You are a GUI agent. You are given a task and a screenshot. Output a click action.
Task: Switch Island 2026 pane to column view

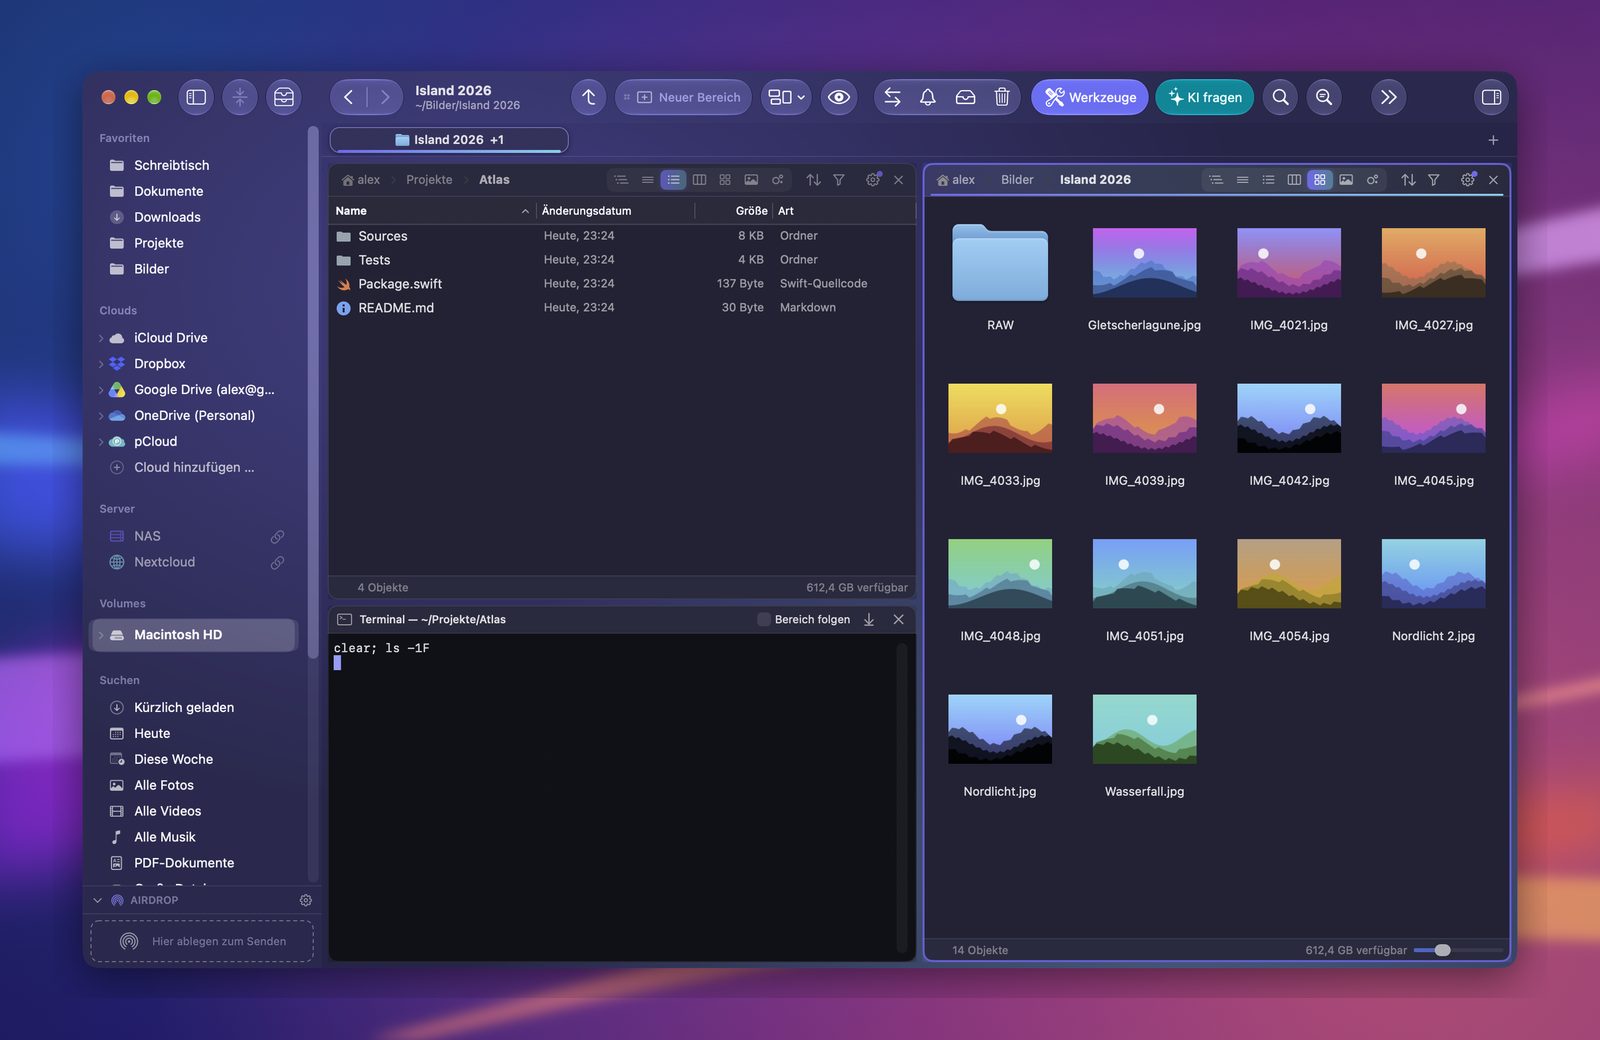click(1294, 180)
